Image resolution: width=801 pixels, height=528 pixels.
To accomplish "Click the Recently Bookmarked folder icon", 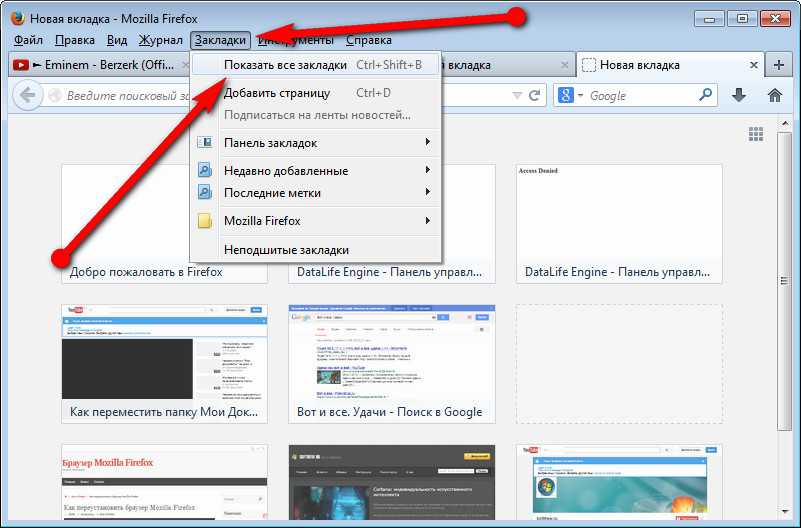I will [205, 170].
